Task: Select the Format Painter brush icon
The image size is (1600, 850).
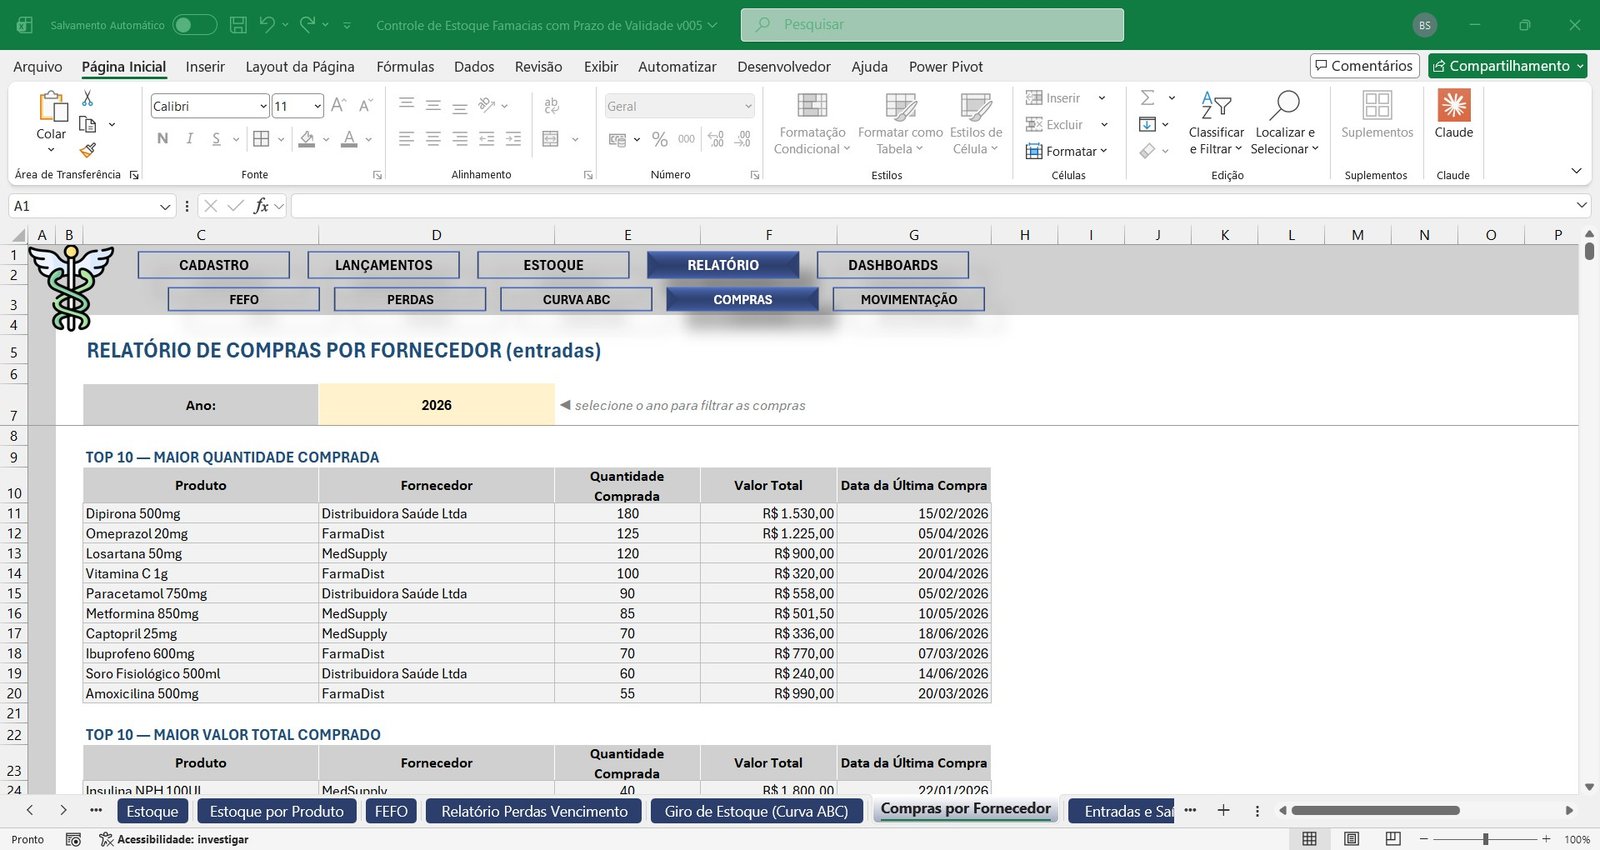Action: [88, 150]
